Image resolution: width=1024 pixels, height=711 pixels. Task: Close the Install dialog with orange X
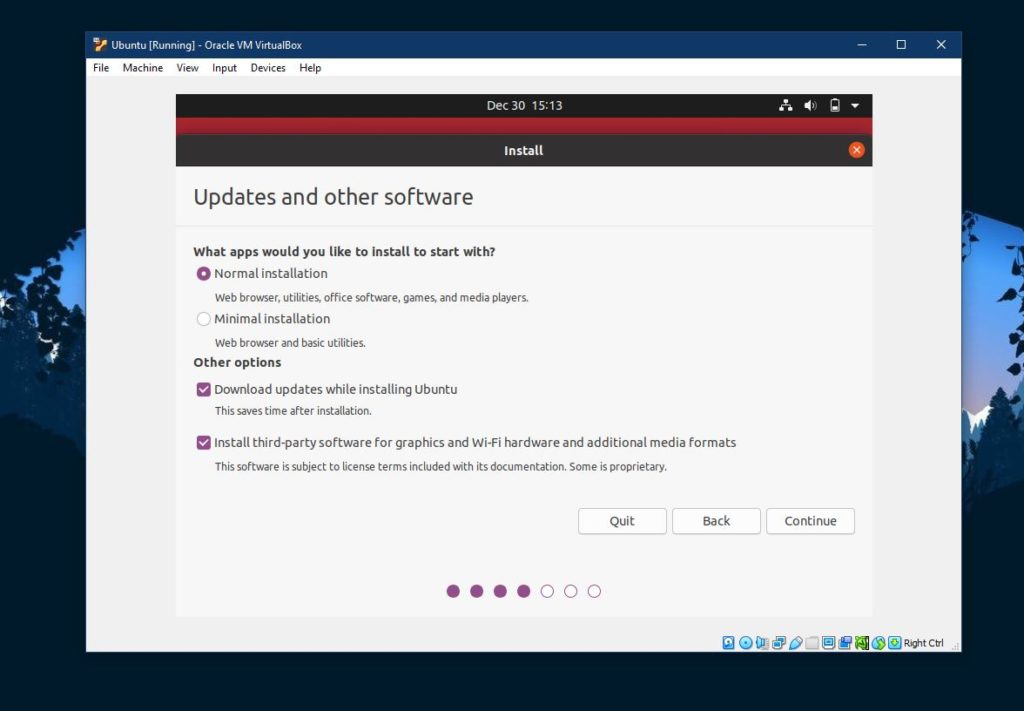(x=856, y=150)
